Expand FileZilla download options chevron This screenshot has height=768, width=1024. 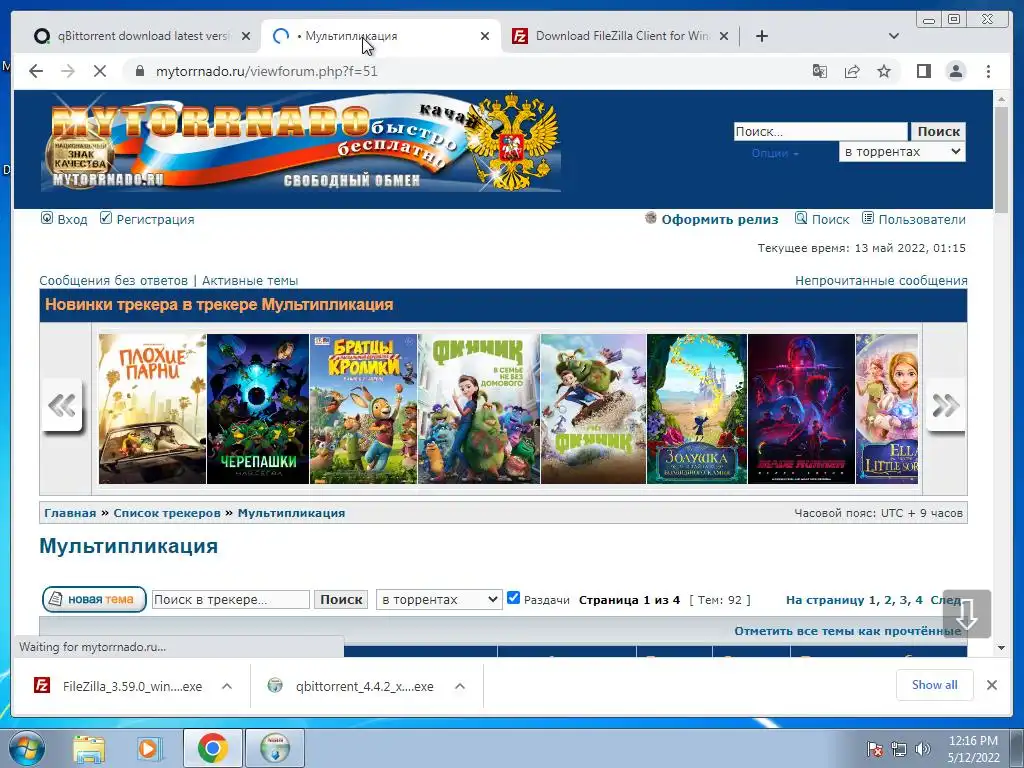227,686
